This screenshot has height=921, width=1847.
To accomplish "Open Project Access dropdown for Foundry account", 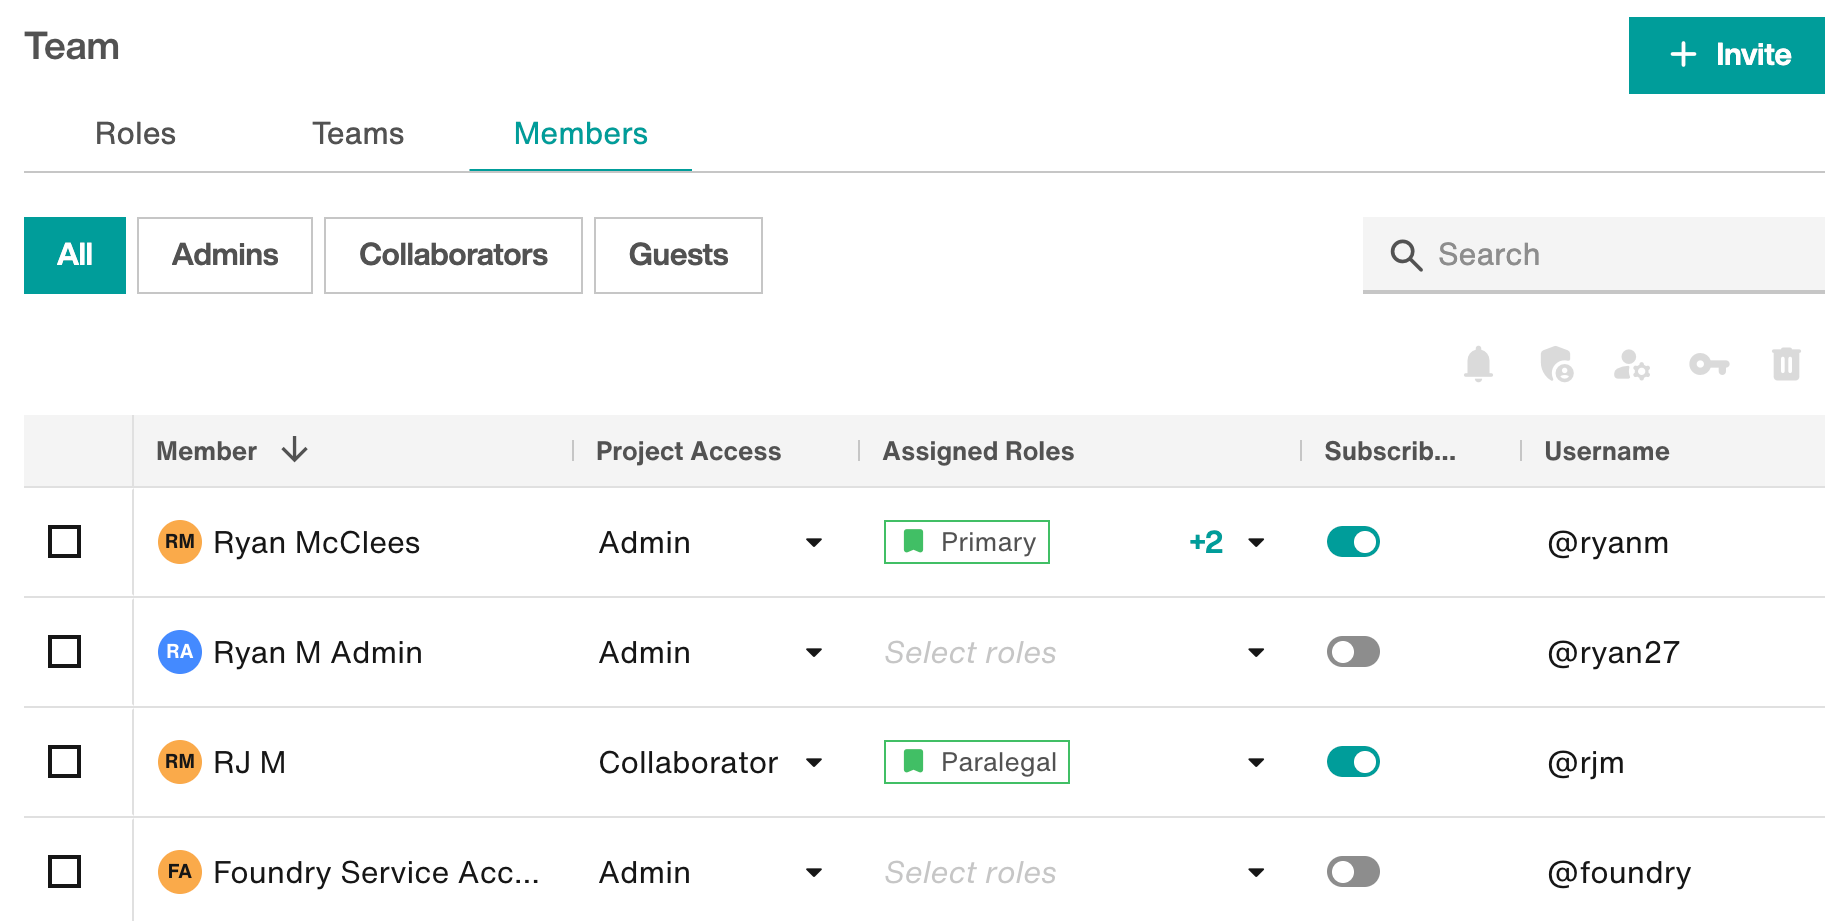I will coord(814,873).
